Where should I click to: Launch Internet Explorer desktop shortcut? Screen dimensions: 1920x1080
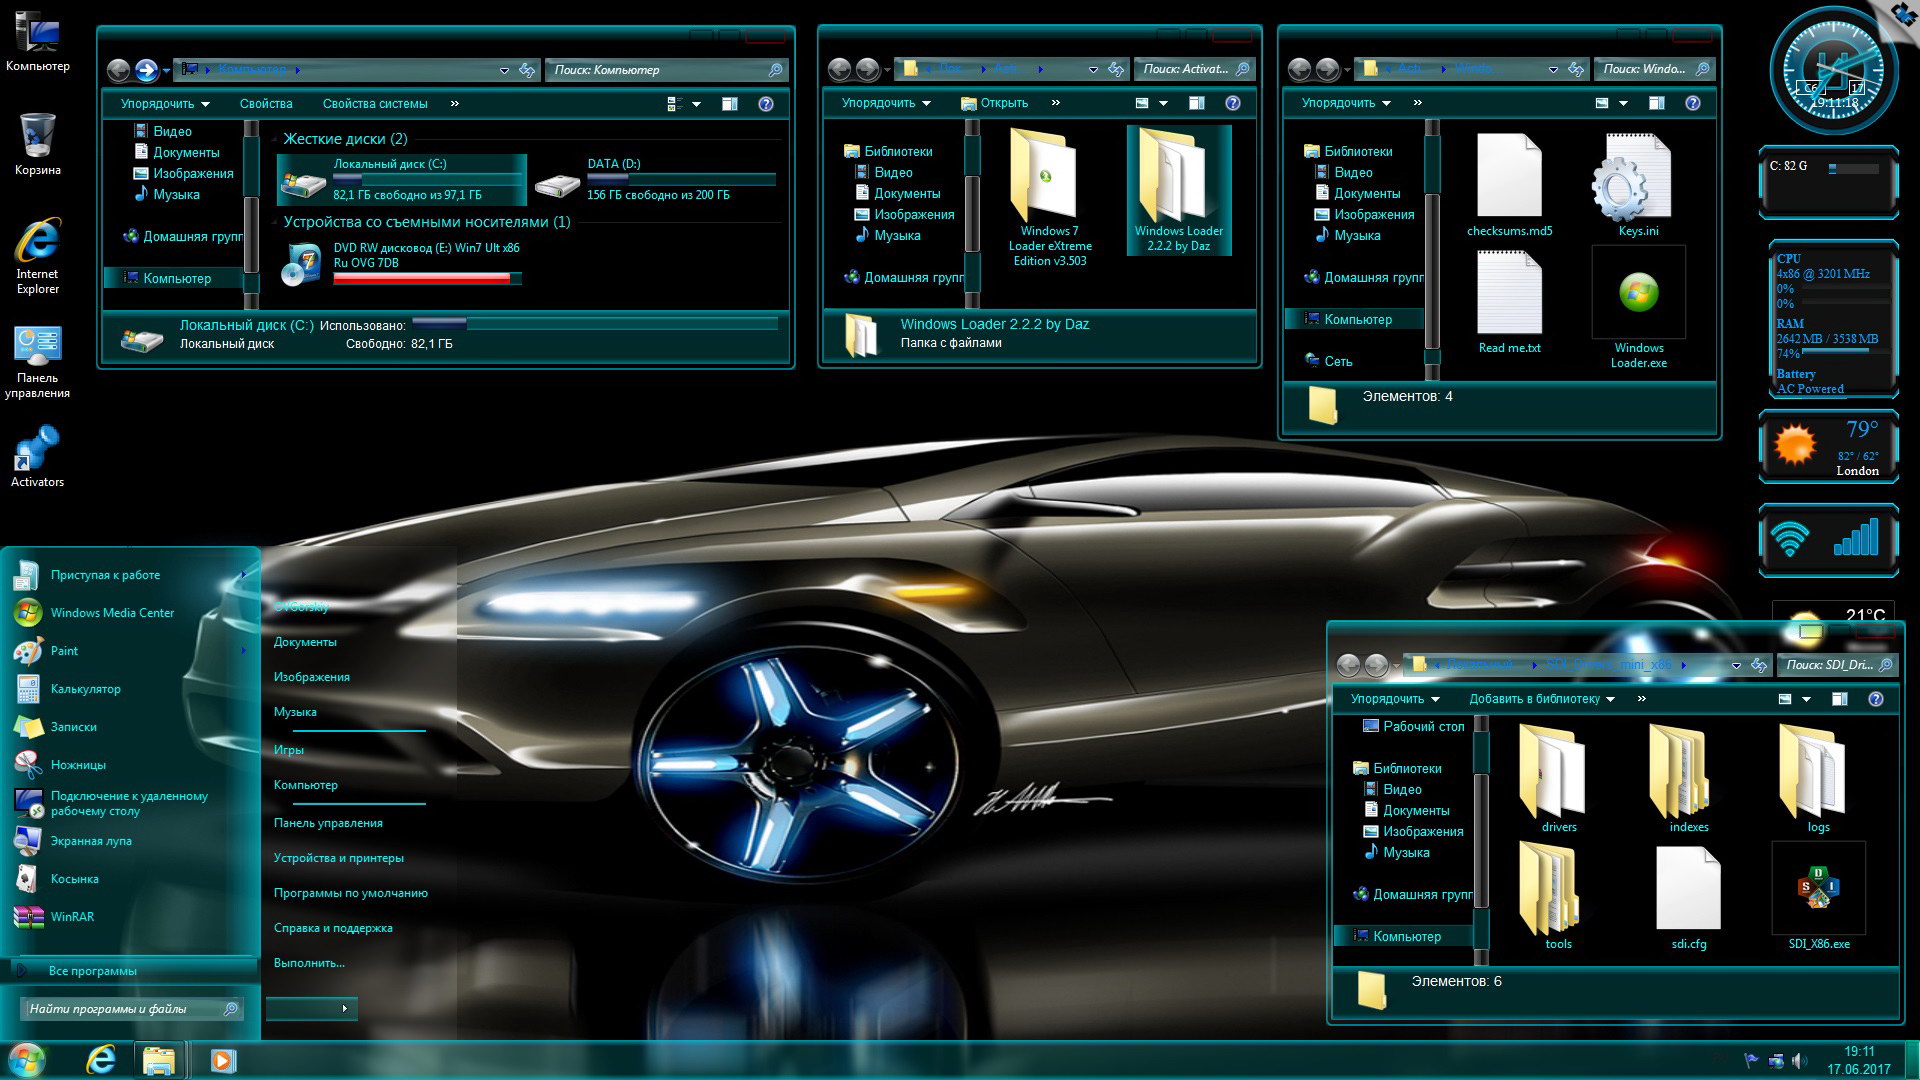point(38,257)
